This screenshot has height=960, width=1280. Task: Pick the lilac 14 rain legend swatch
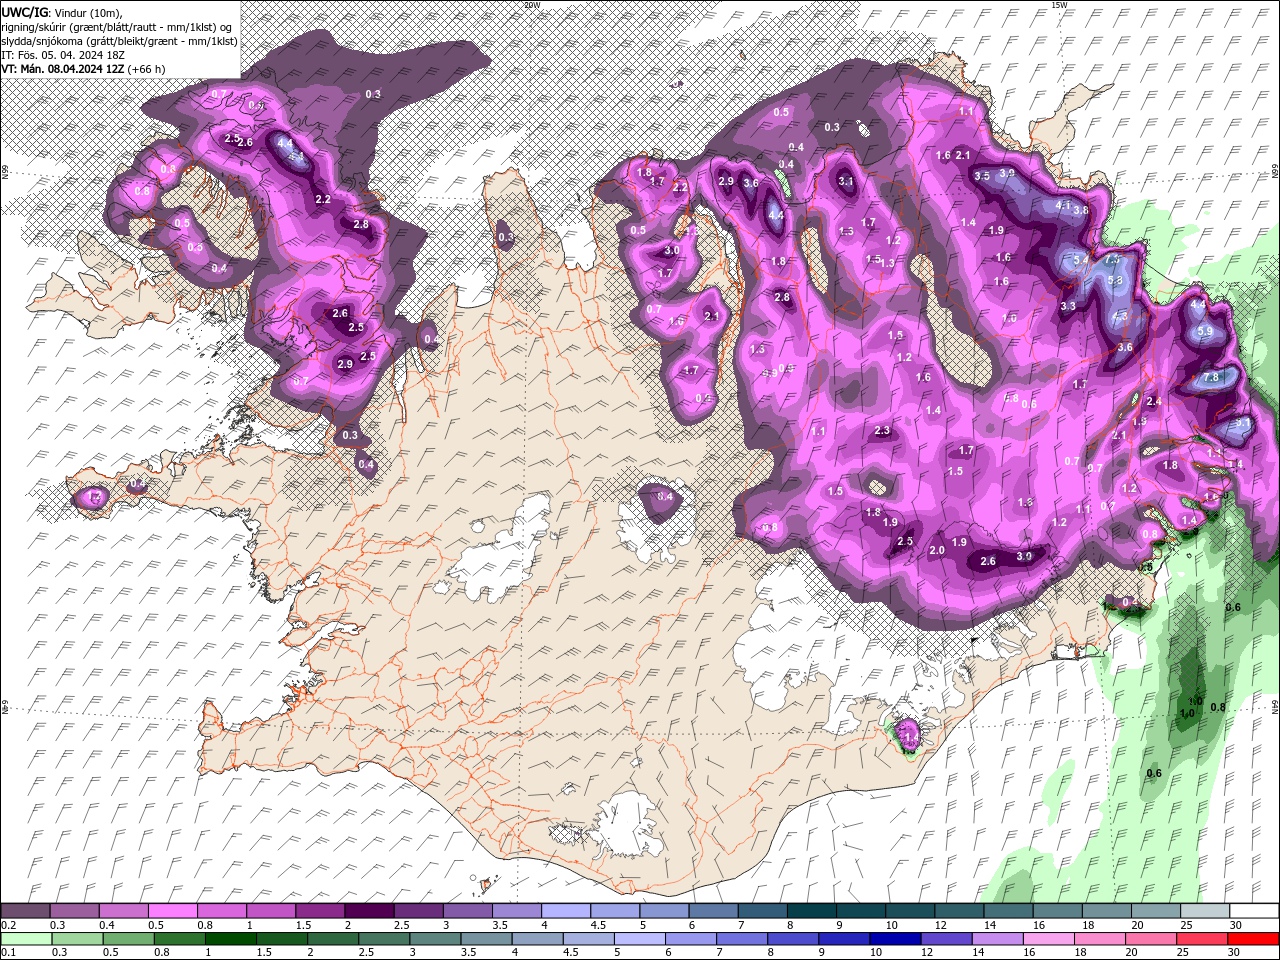click(998, 939)
